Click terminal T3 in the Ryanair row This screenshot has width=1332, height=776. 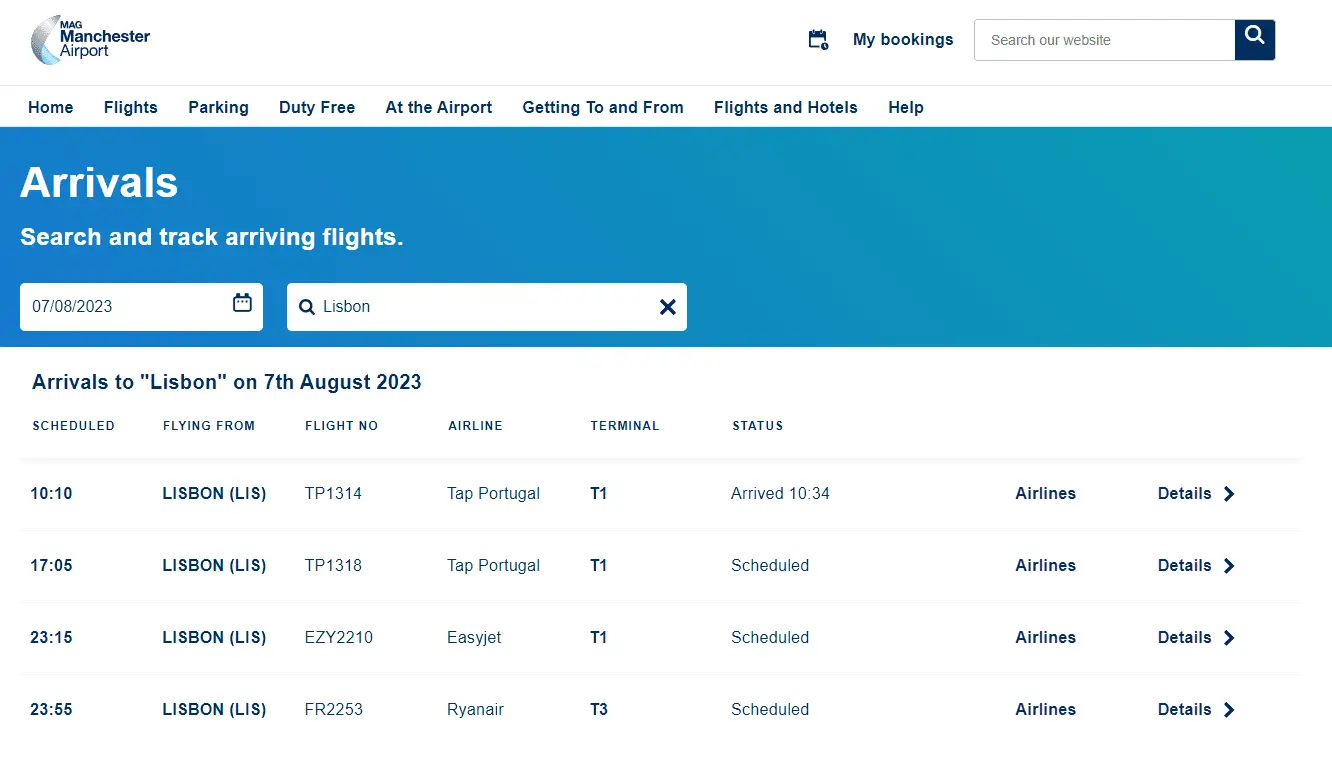pyautogui.click(x=599, y=710)
